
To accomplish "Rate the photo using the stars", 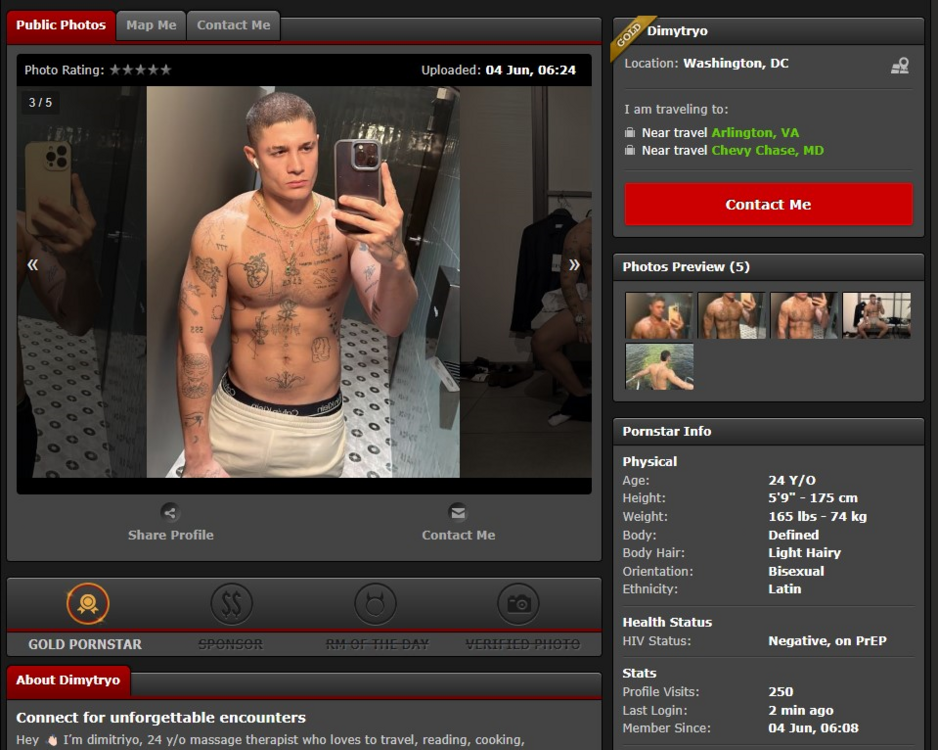I will point(140,70).
